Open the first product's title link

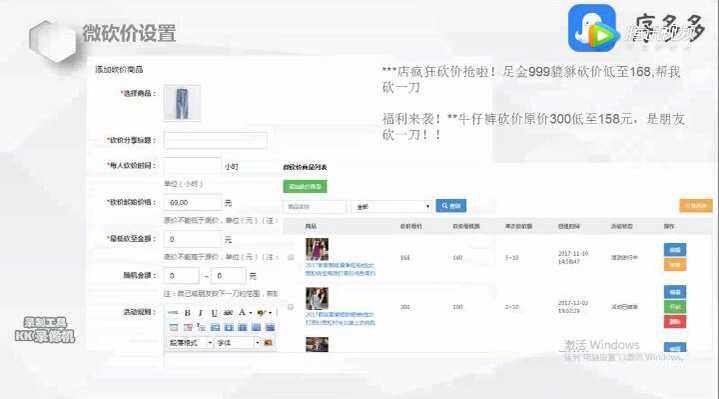[x=340, y=269]
